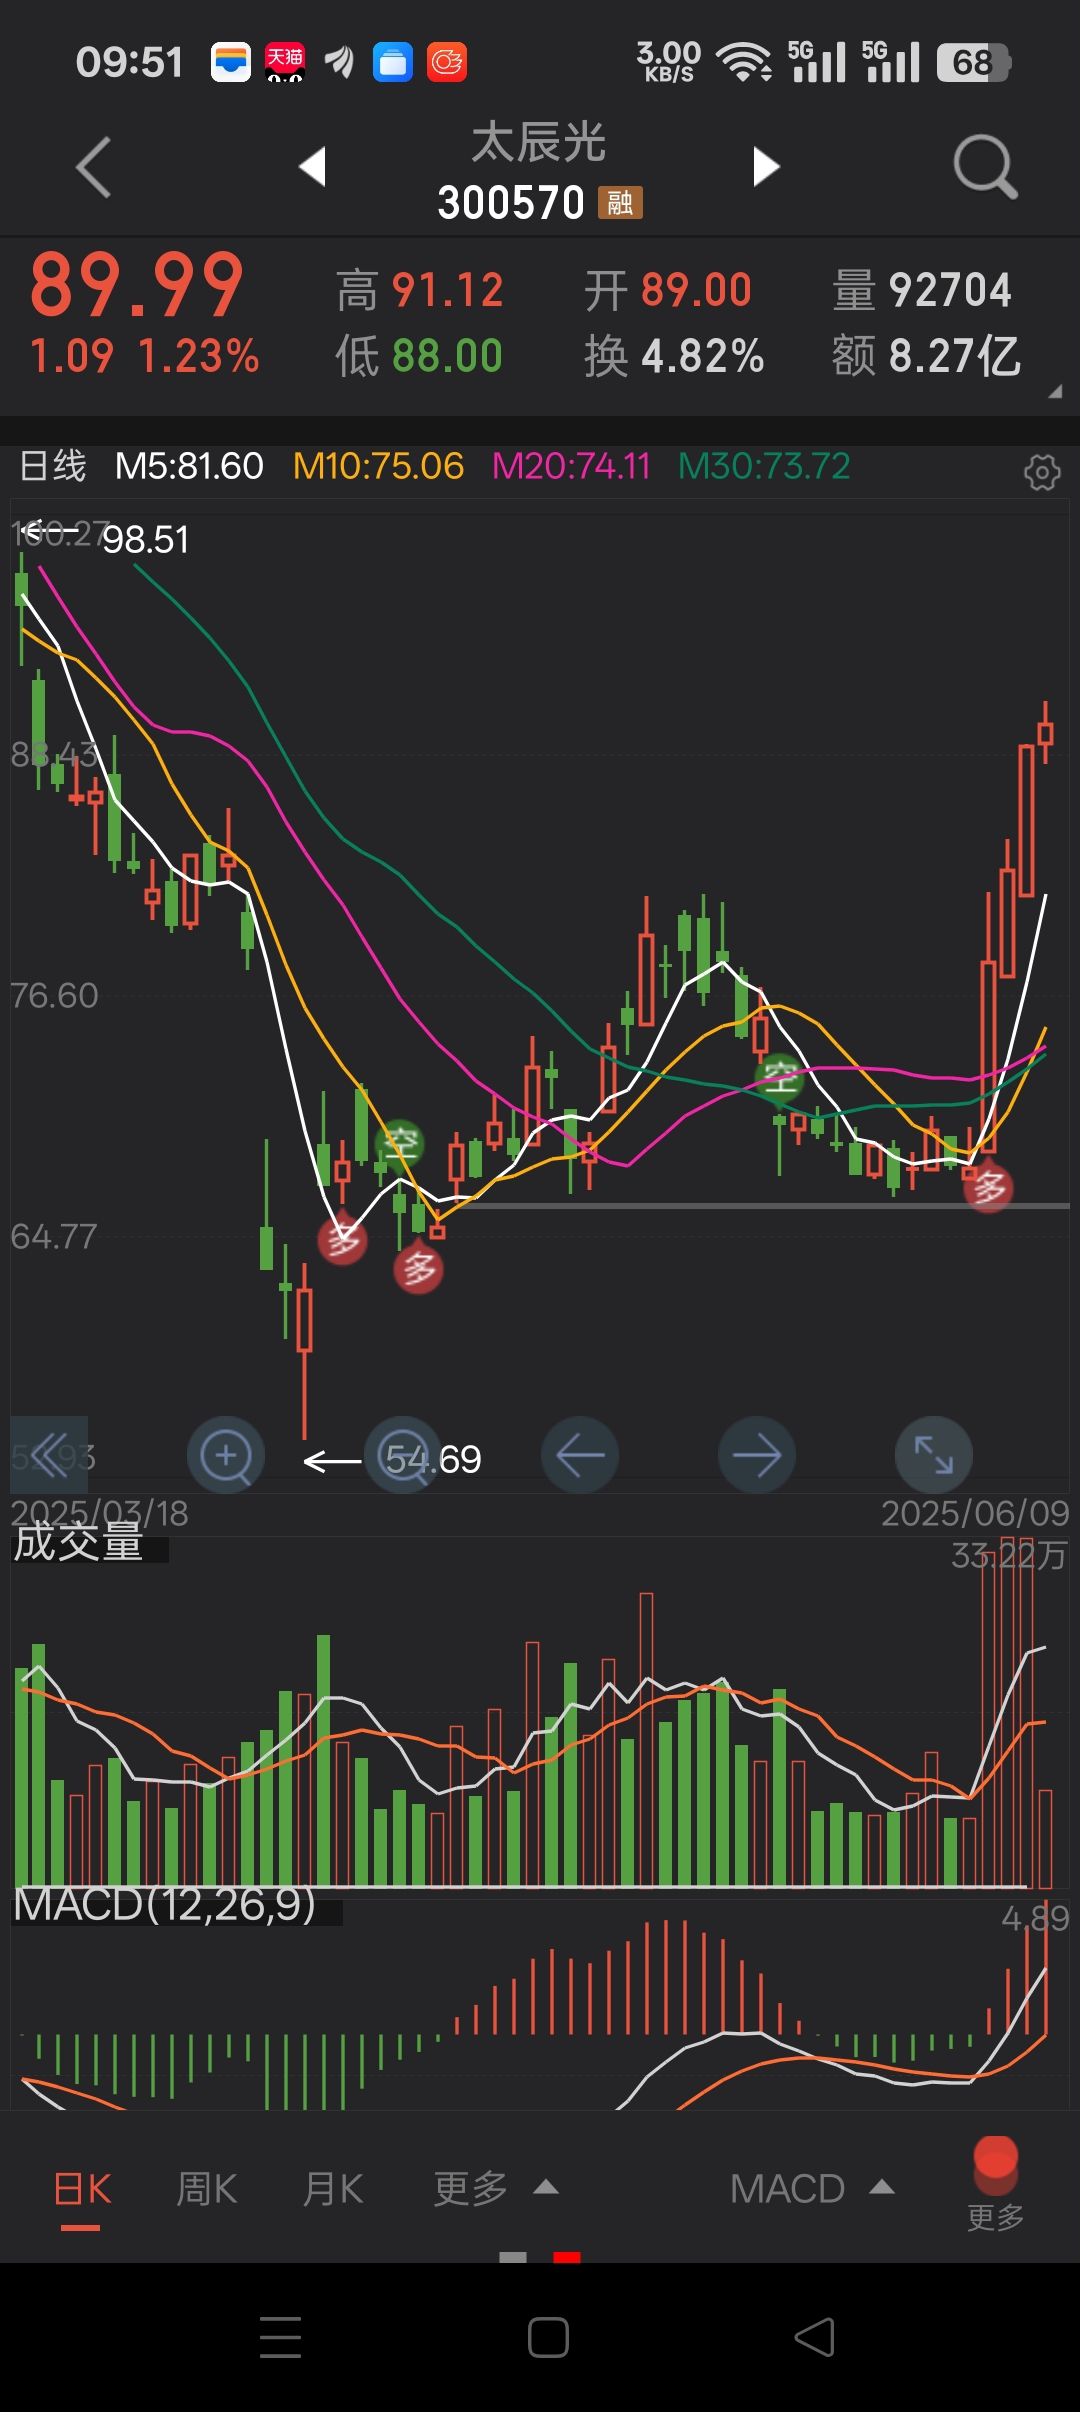Tap the start date 2025/03/18
This screenshot has width=1080, height=2412.
99,1513
